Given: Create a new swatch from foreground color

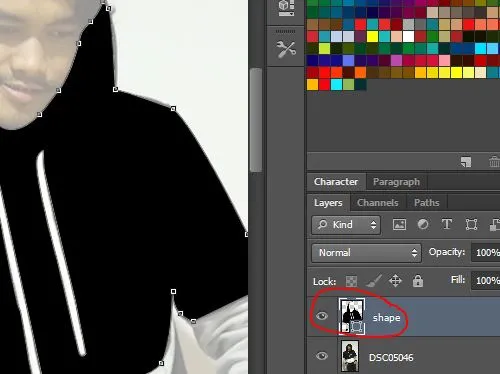Looking at the screenshot, I should pos(466,162).
